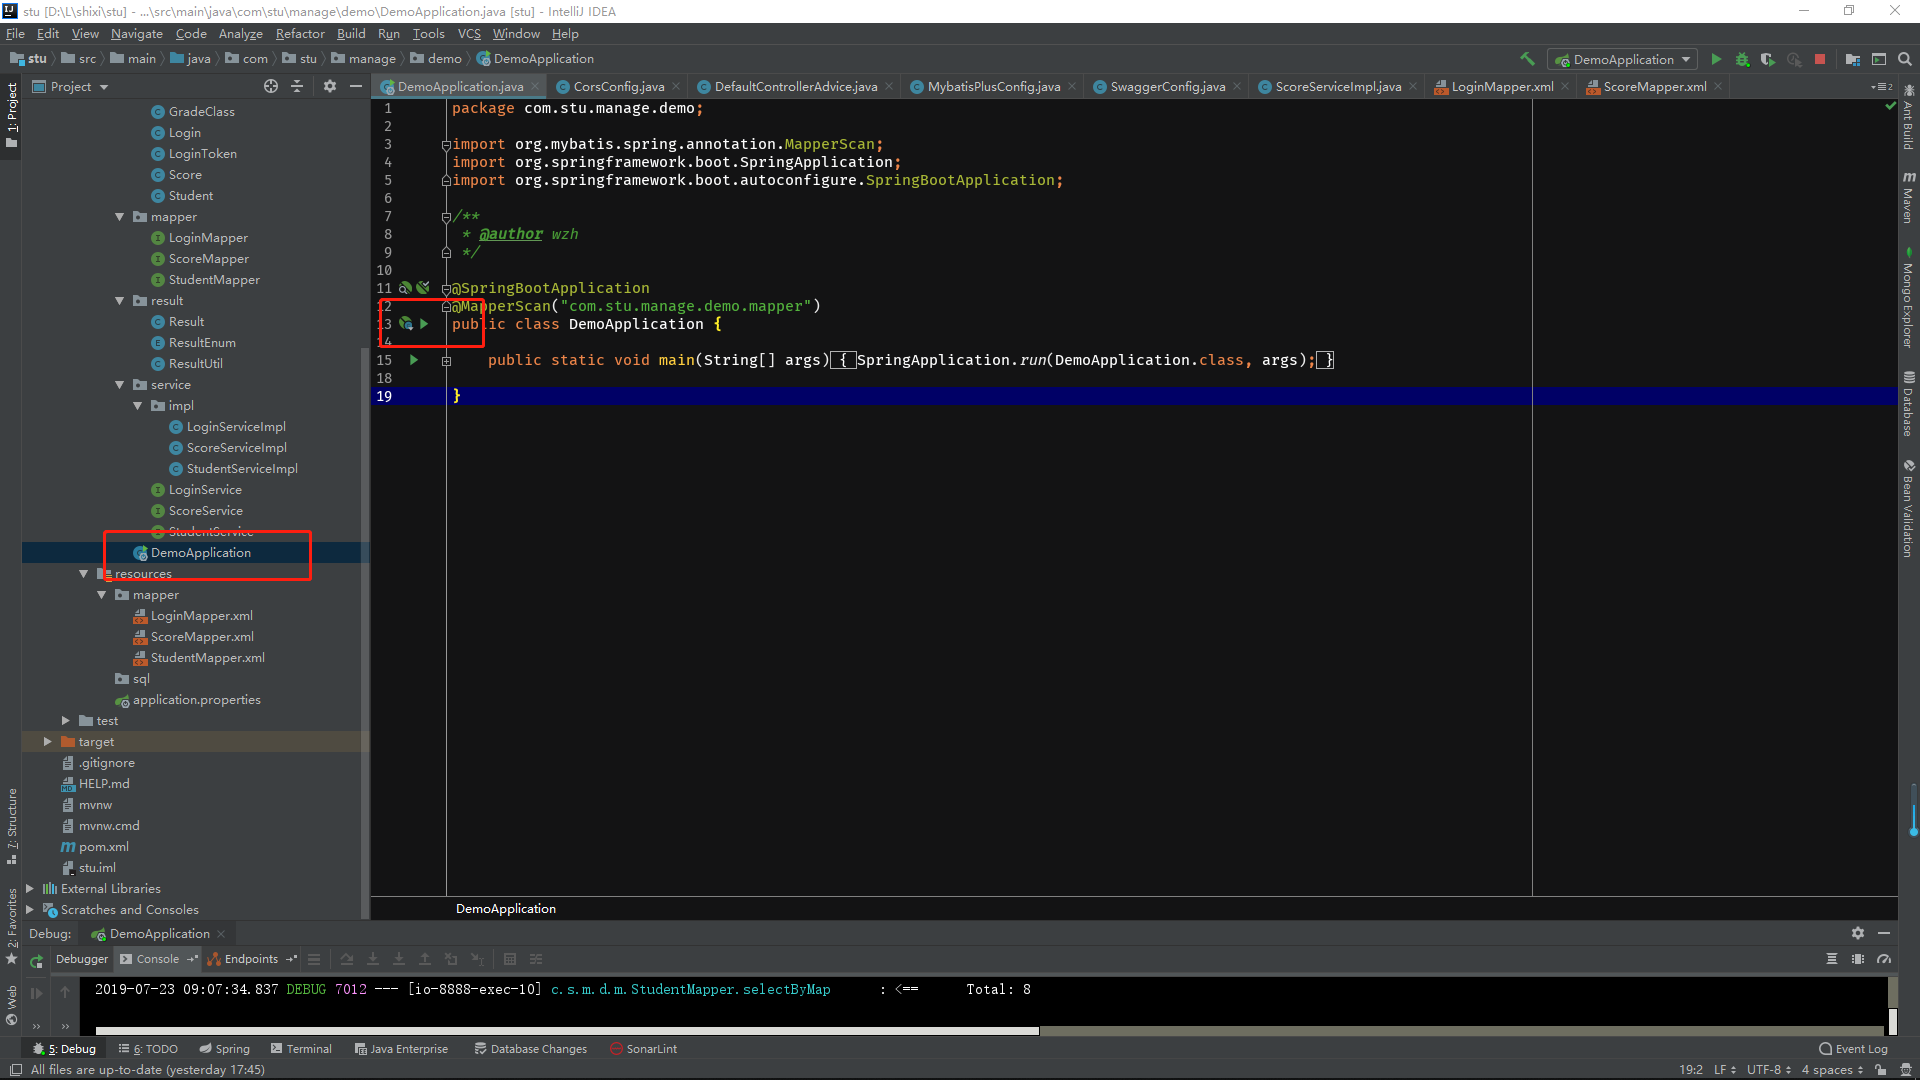Click the Project Structure icon in the toolbar
This screenshot has width=1920, height=1080.
point(1852,59)
